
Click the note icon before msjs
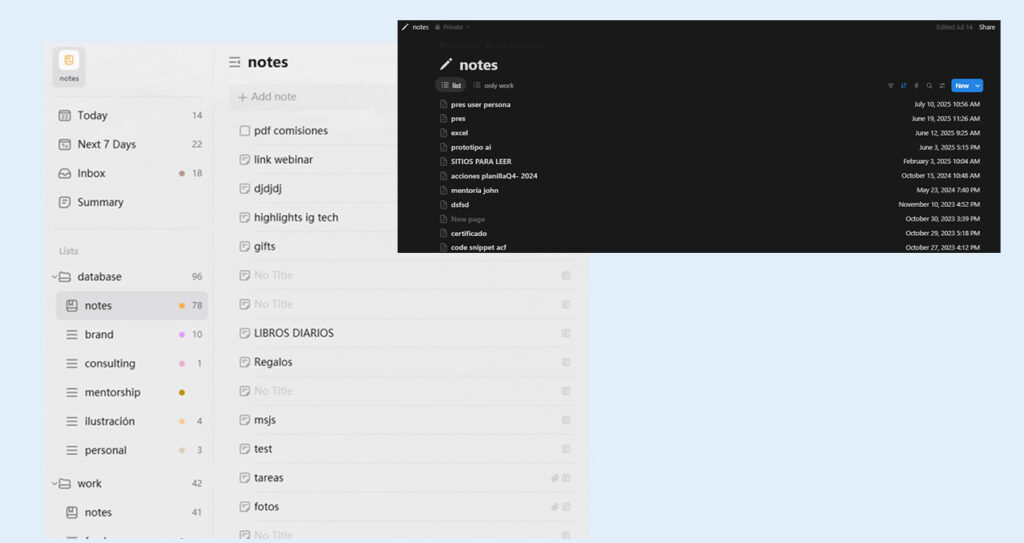[244, 420]
